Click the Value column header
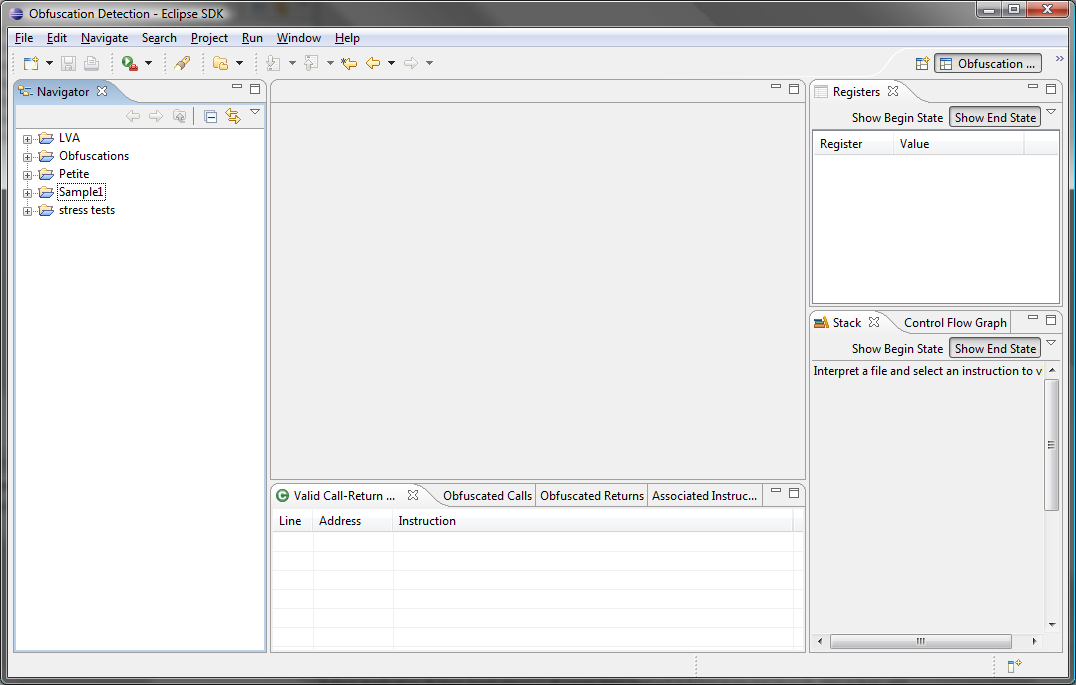This screenshot has height=685, width=1076. tap(958, 144)
